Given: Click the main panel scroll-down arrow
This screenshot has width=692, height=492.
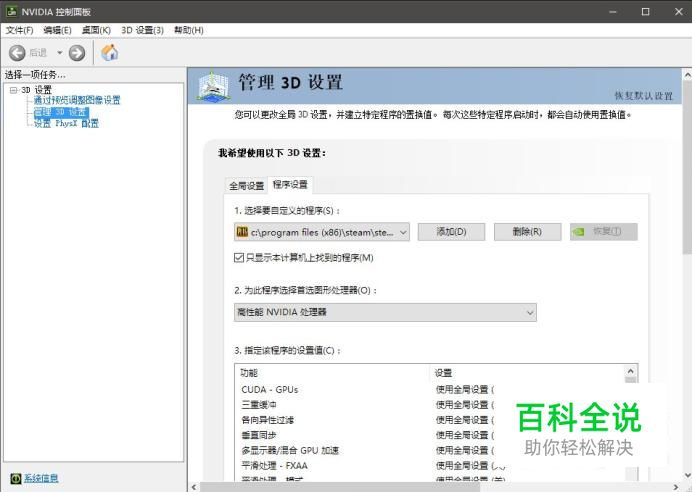Looking at the screenshot, I should (687, 476).
